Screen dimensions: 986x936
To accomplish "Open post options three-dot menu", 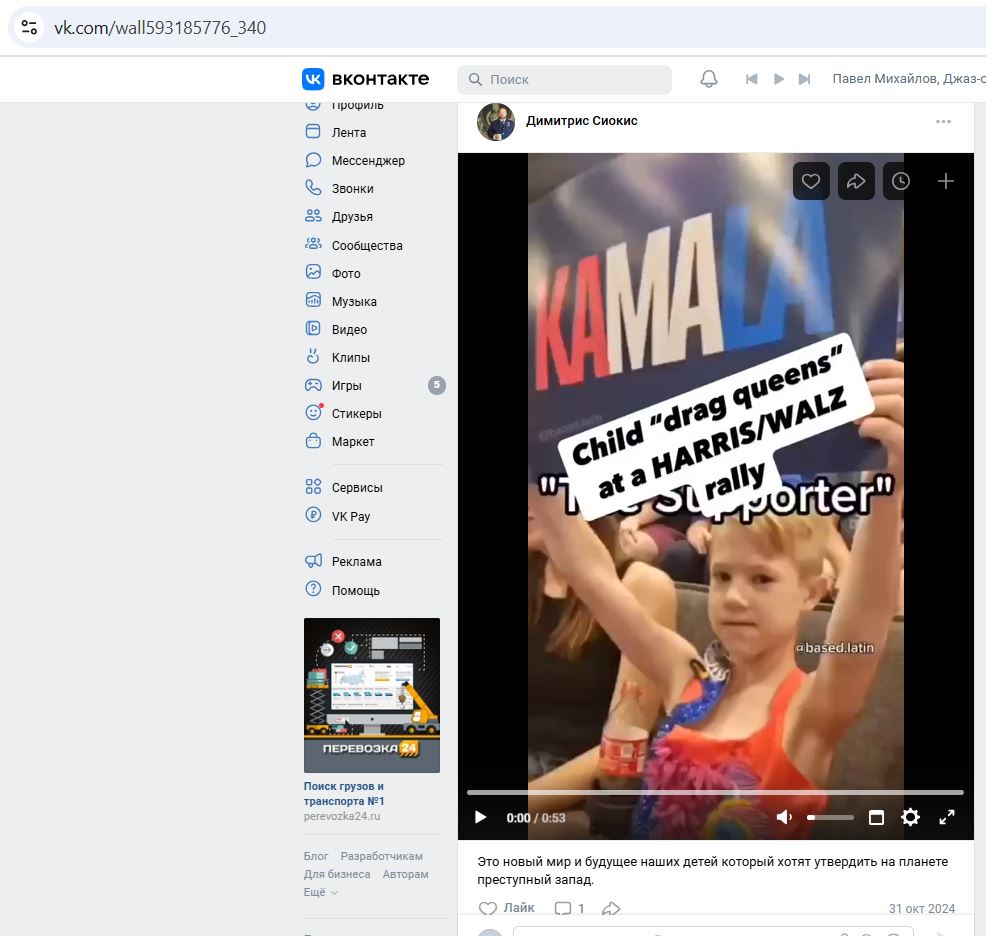I will click(x=943, y=121).
